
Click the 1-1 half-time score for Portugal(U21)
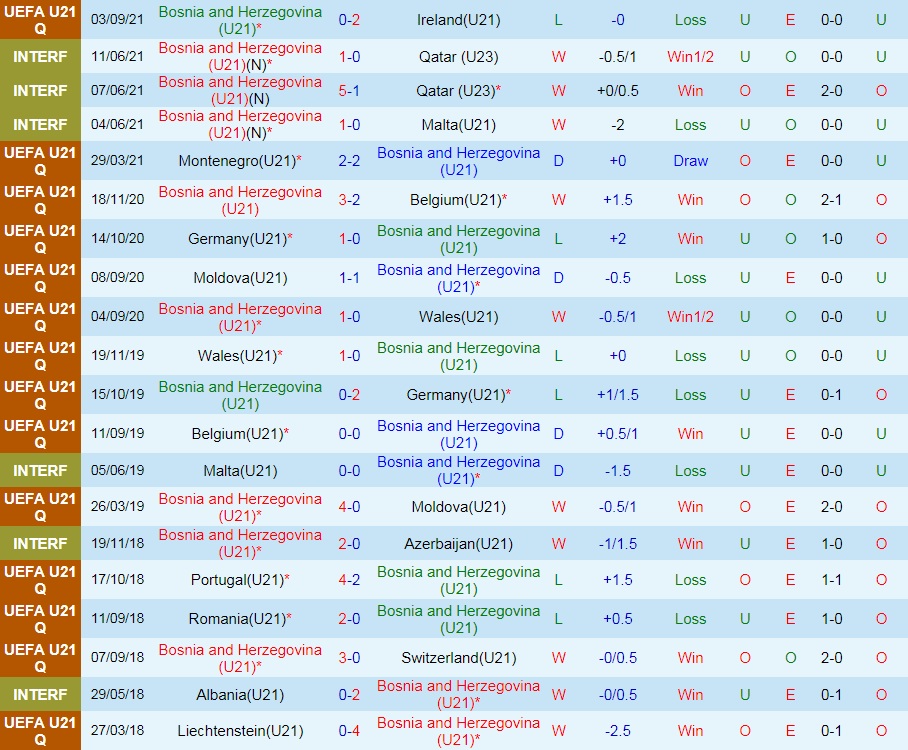coord(832,580)
